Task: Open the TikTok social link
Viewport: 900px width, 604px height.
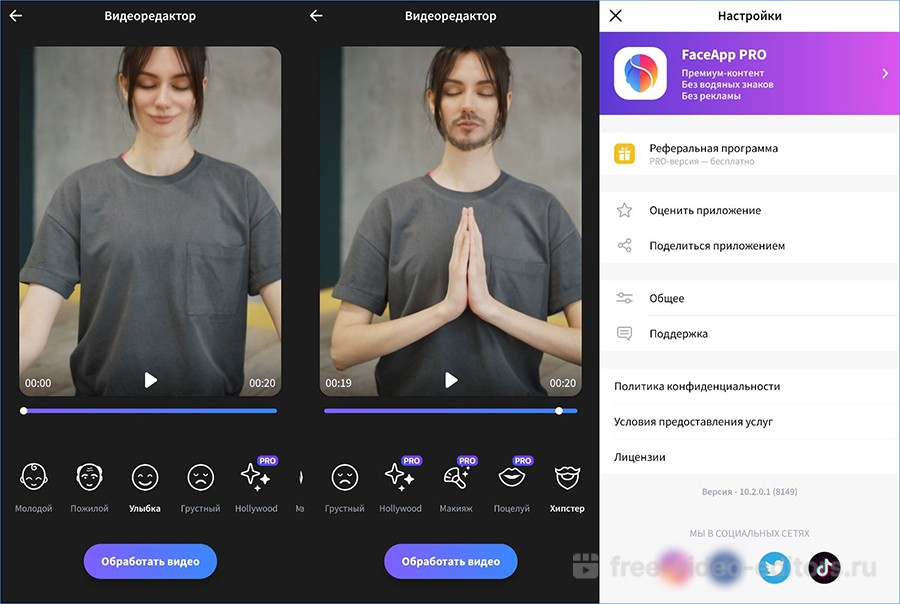Action: click(x=824, y=567)
